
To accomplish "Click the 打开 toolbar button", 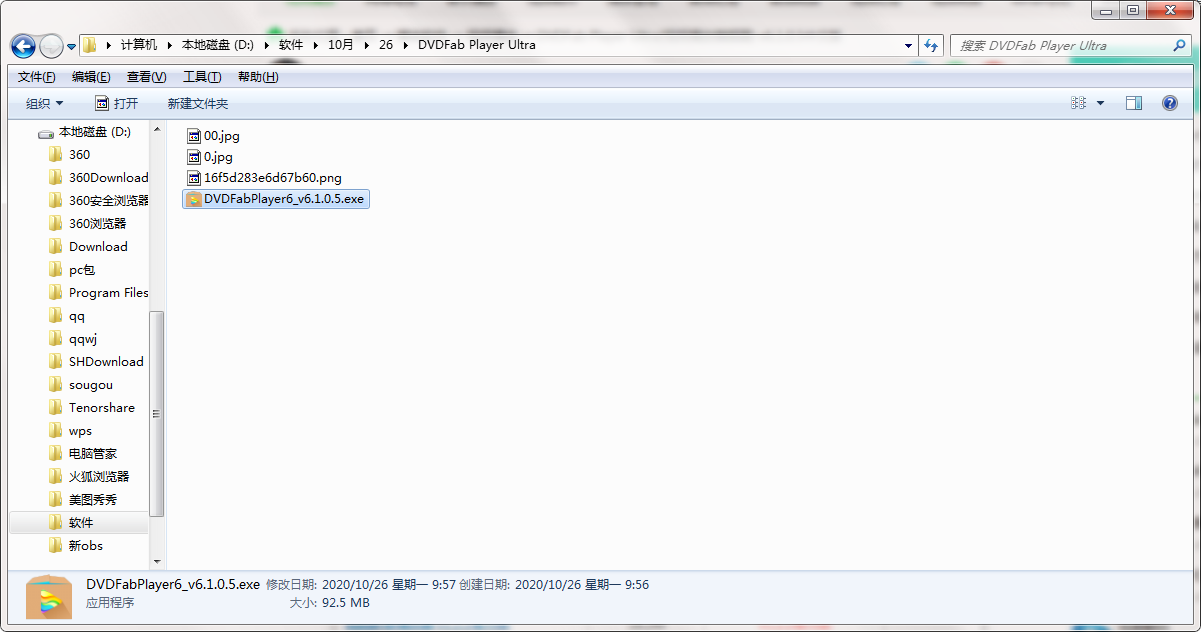I will 117,102.
